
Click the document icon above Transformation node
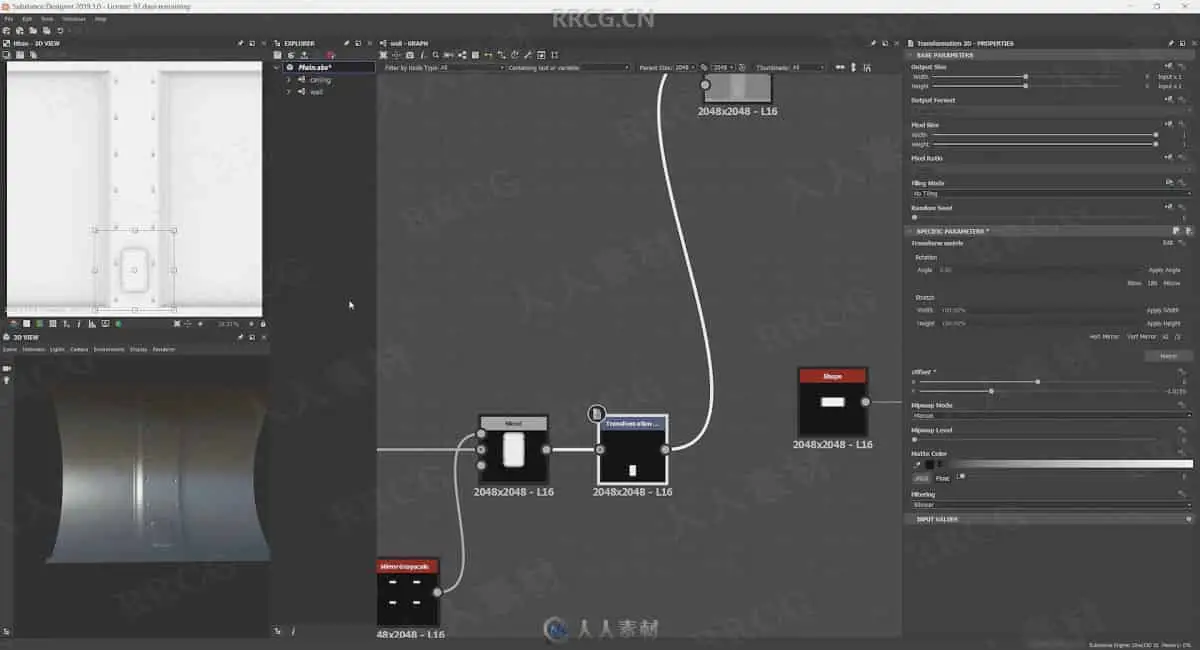point(597,413)
